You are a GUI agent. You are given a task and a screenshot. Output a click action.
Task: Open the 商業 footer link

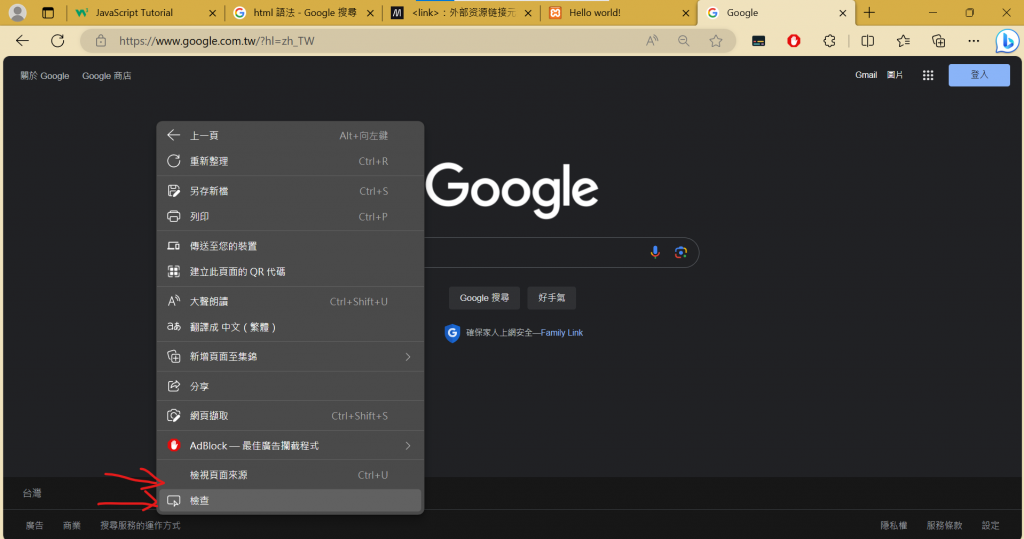click(72, 525)
